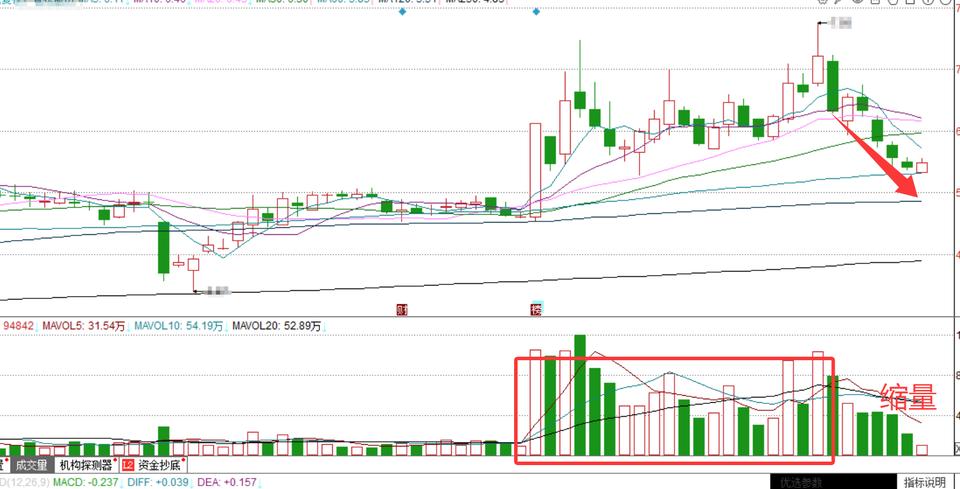Click the MACD: -0.237 value
Viewport: 960px width, 489px height.
click(87, 482)
